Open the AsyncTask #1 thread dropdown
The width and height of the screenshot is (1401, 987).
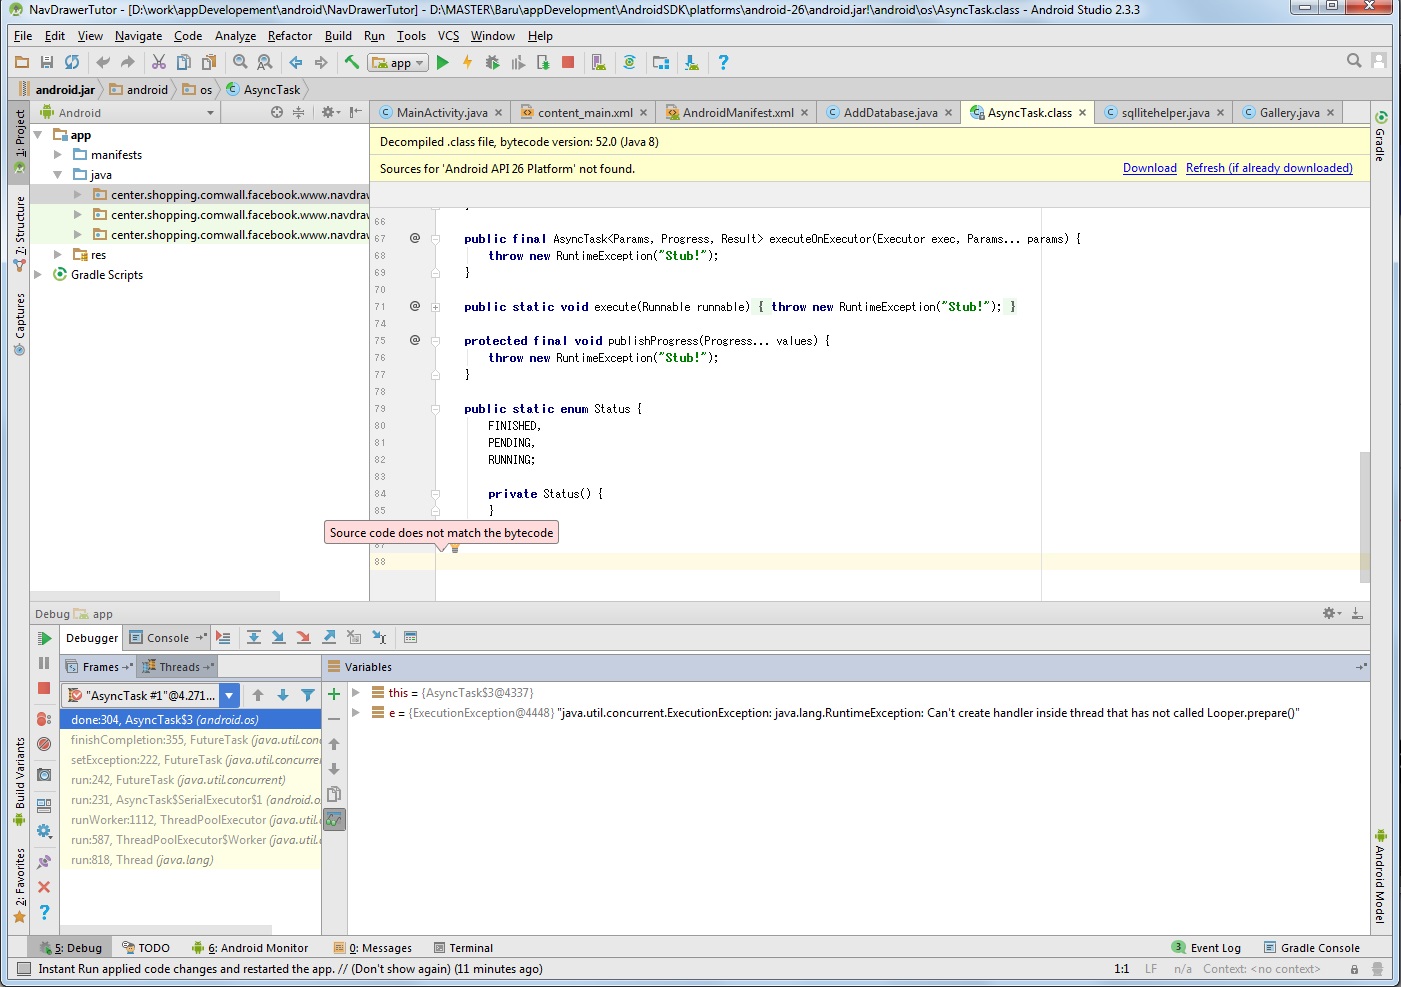coord(229,695)
